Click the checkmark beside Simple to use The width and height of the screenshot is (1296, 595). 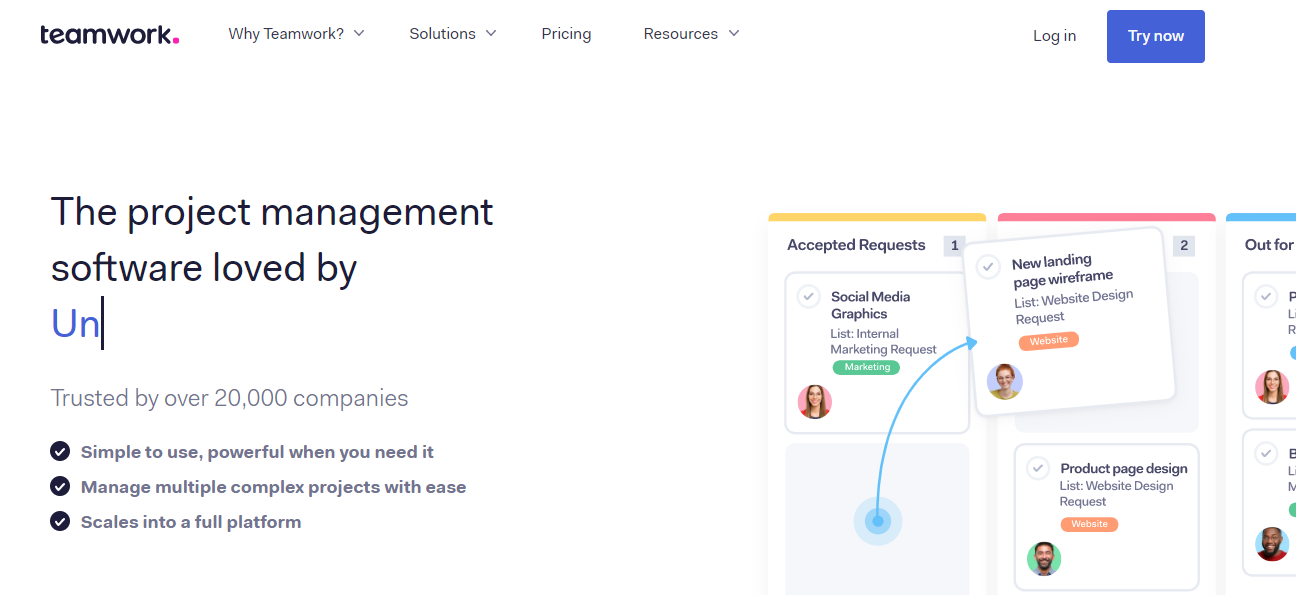(60, 452)
